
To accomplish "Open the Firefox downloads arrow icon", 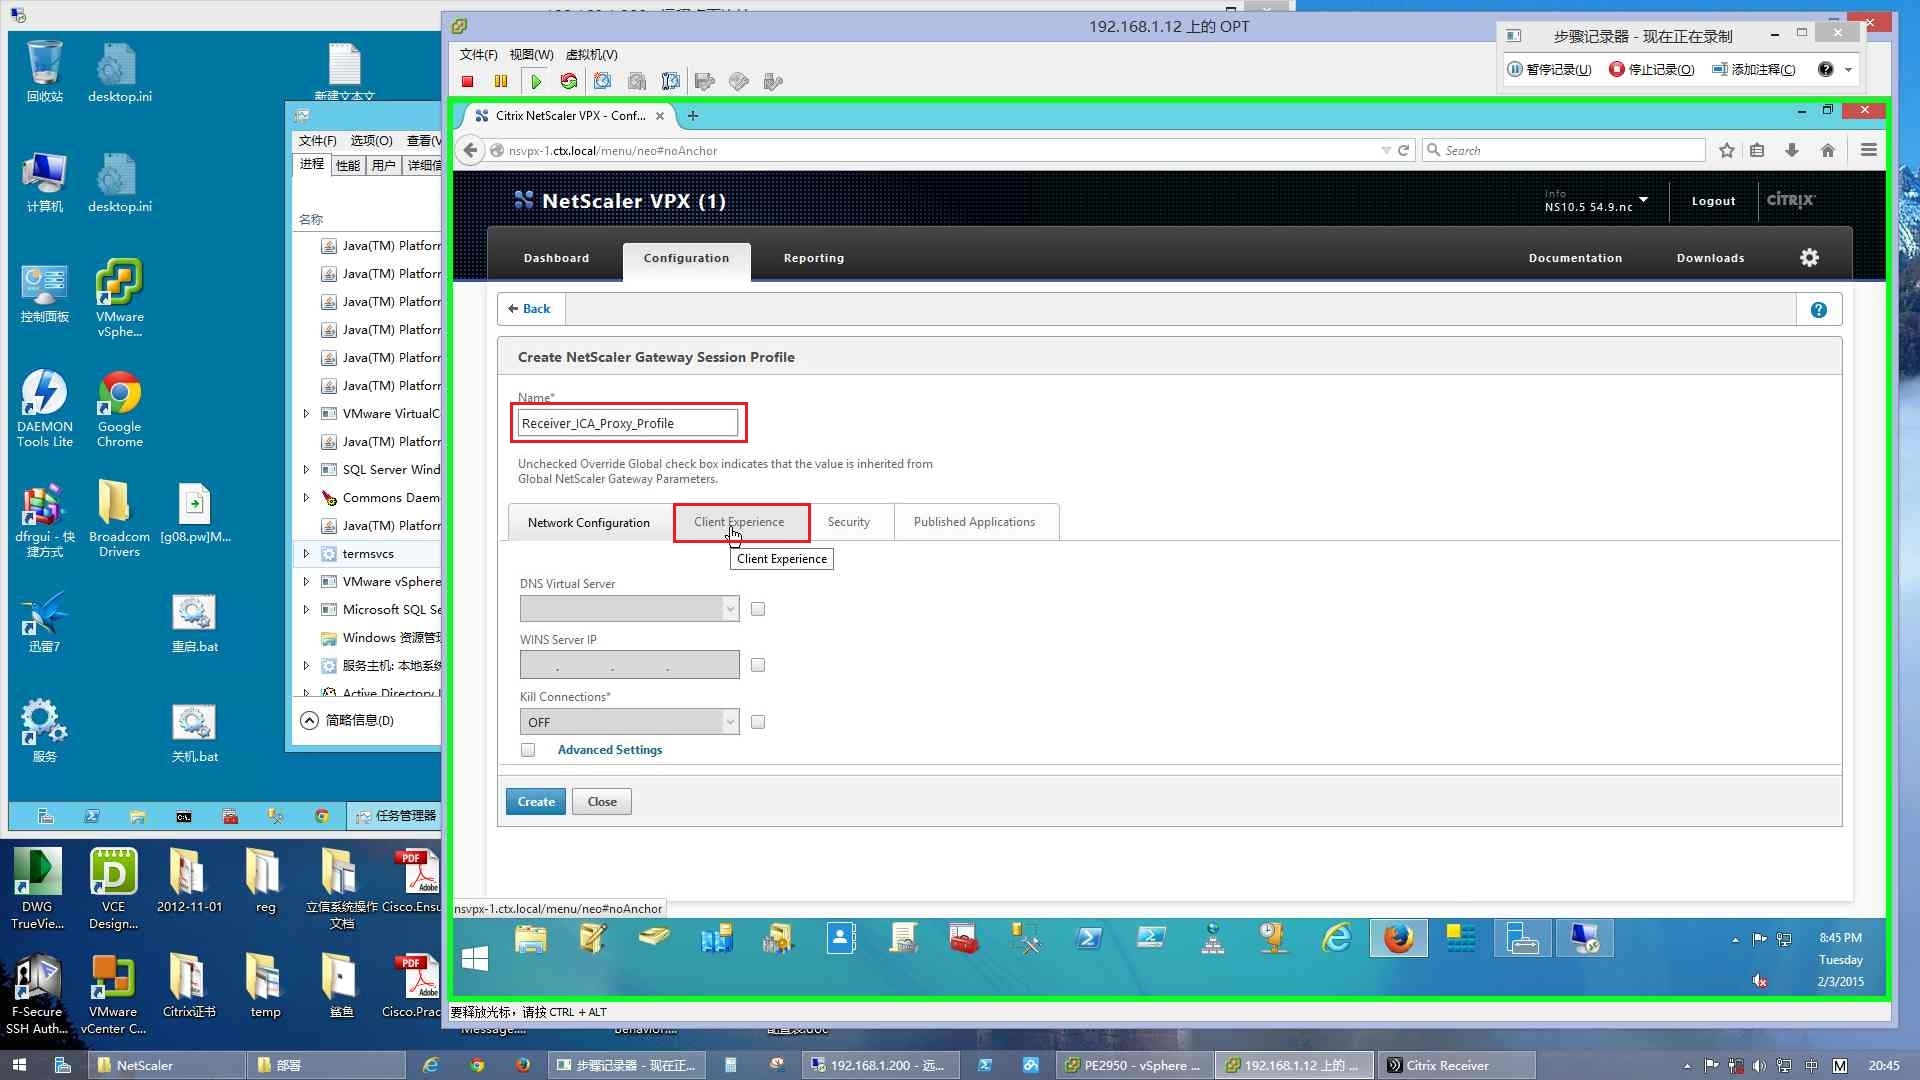I will [x=1792, y=151].
